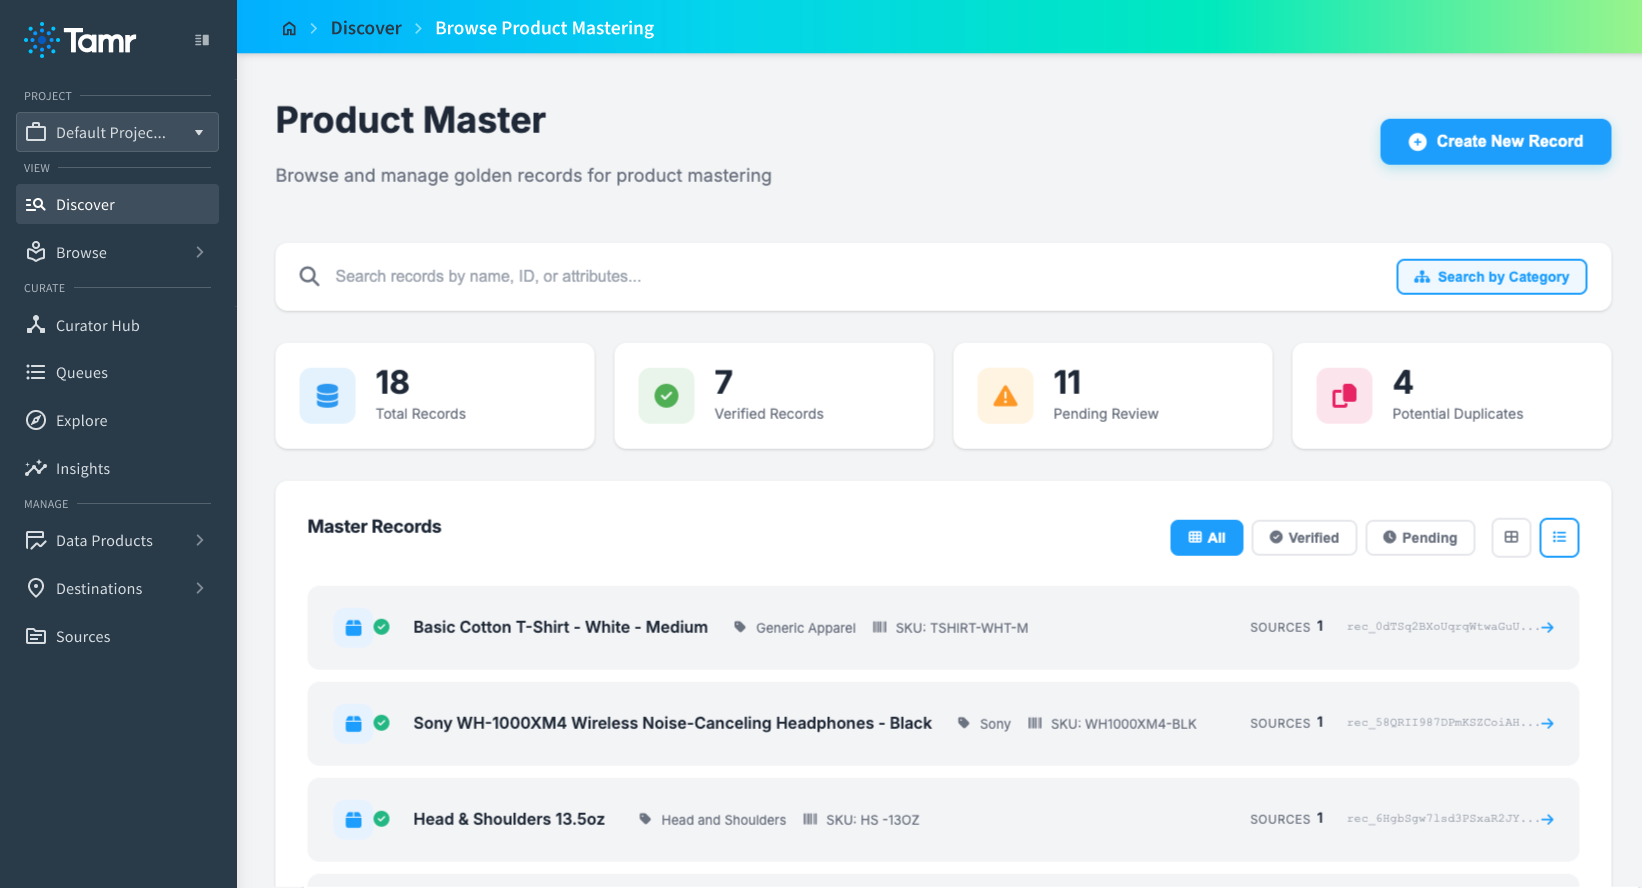Select the All filter tab

1206,537
